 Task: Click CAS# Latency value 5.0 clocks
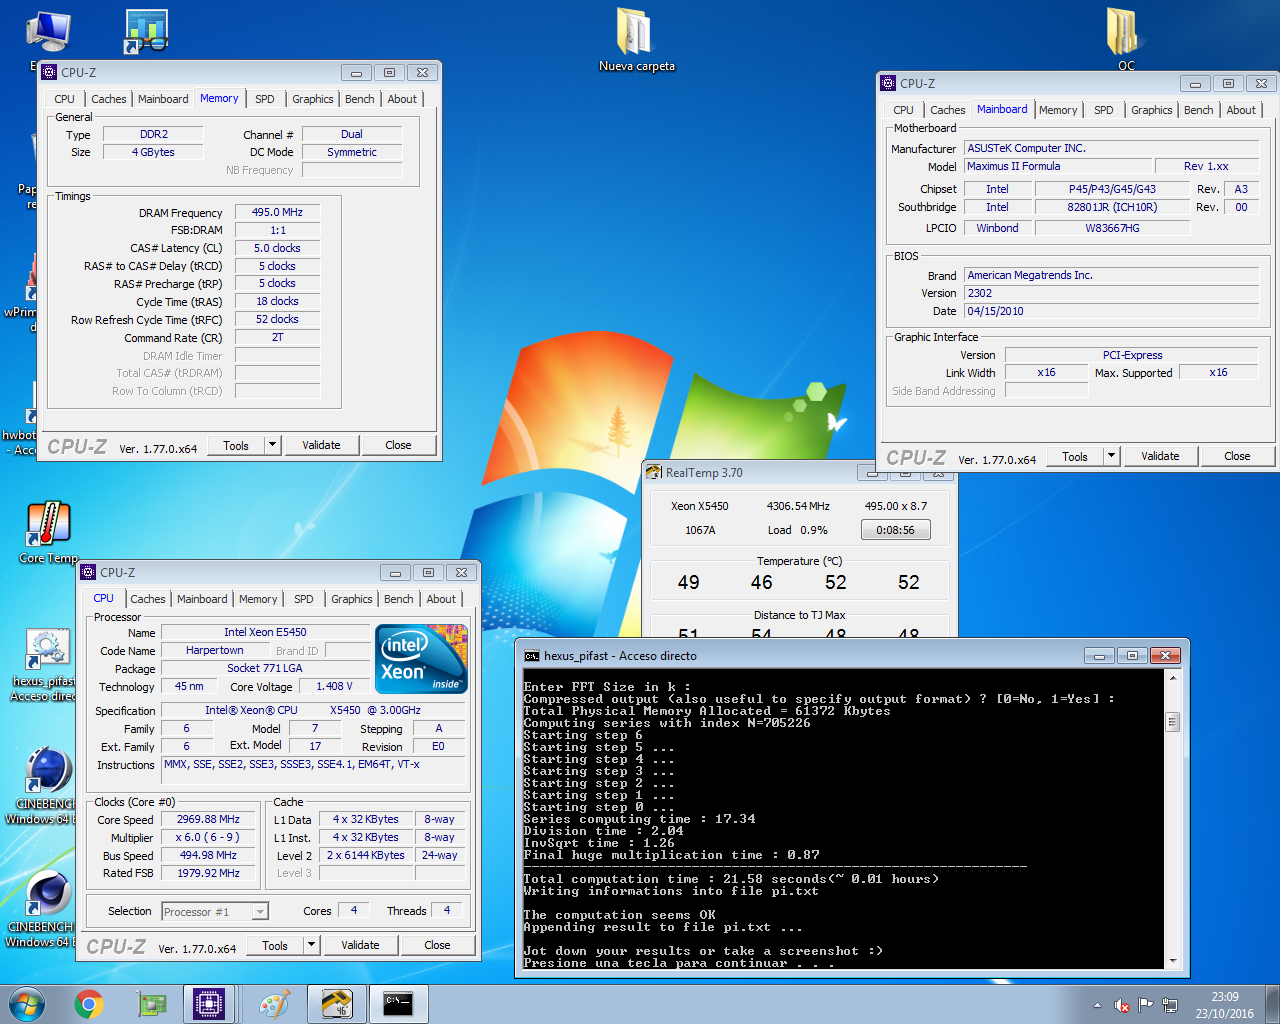coord(277,248)
